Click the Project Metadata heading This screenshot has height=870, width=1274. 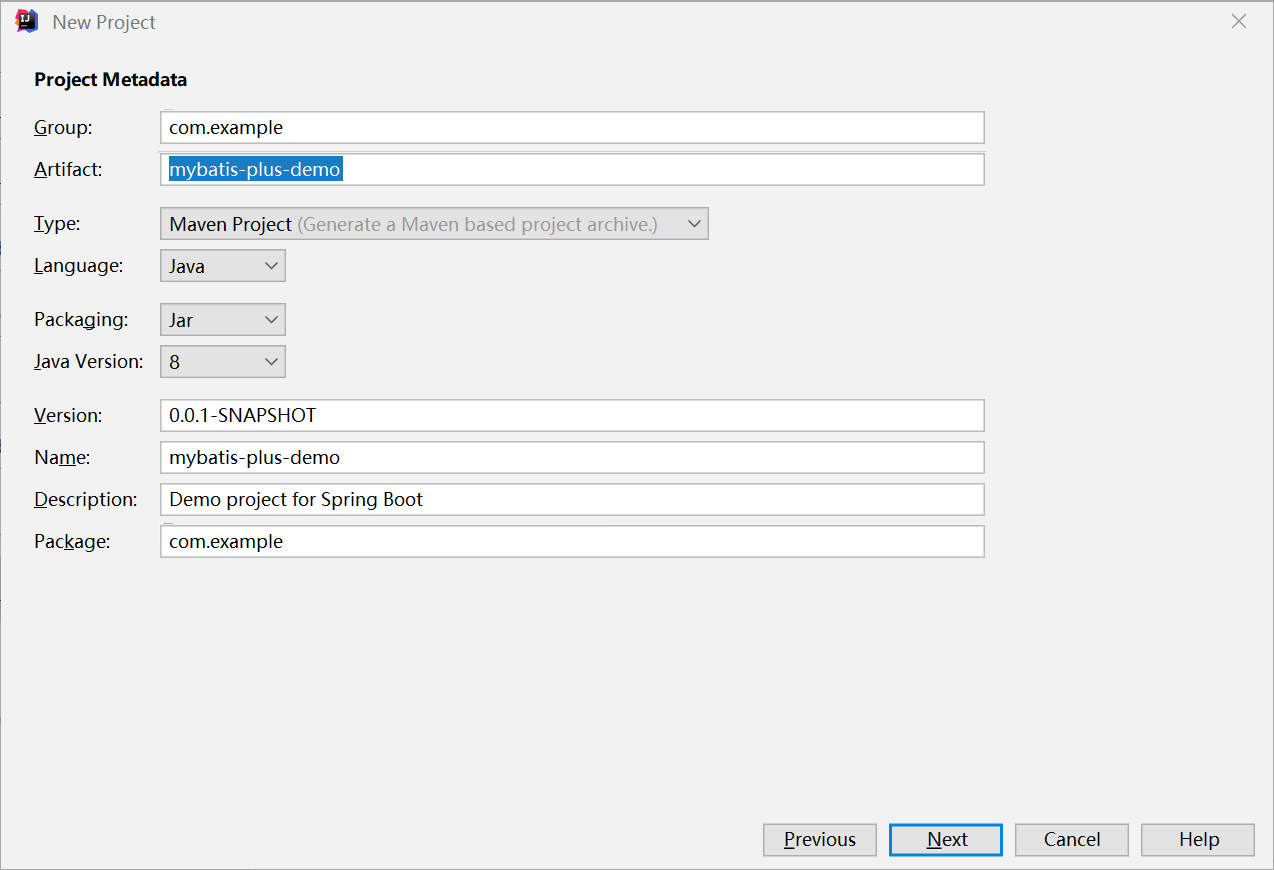click(x=110, y=79)
